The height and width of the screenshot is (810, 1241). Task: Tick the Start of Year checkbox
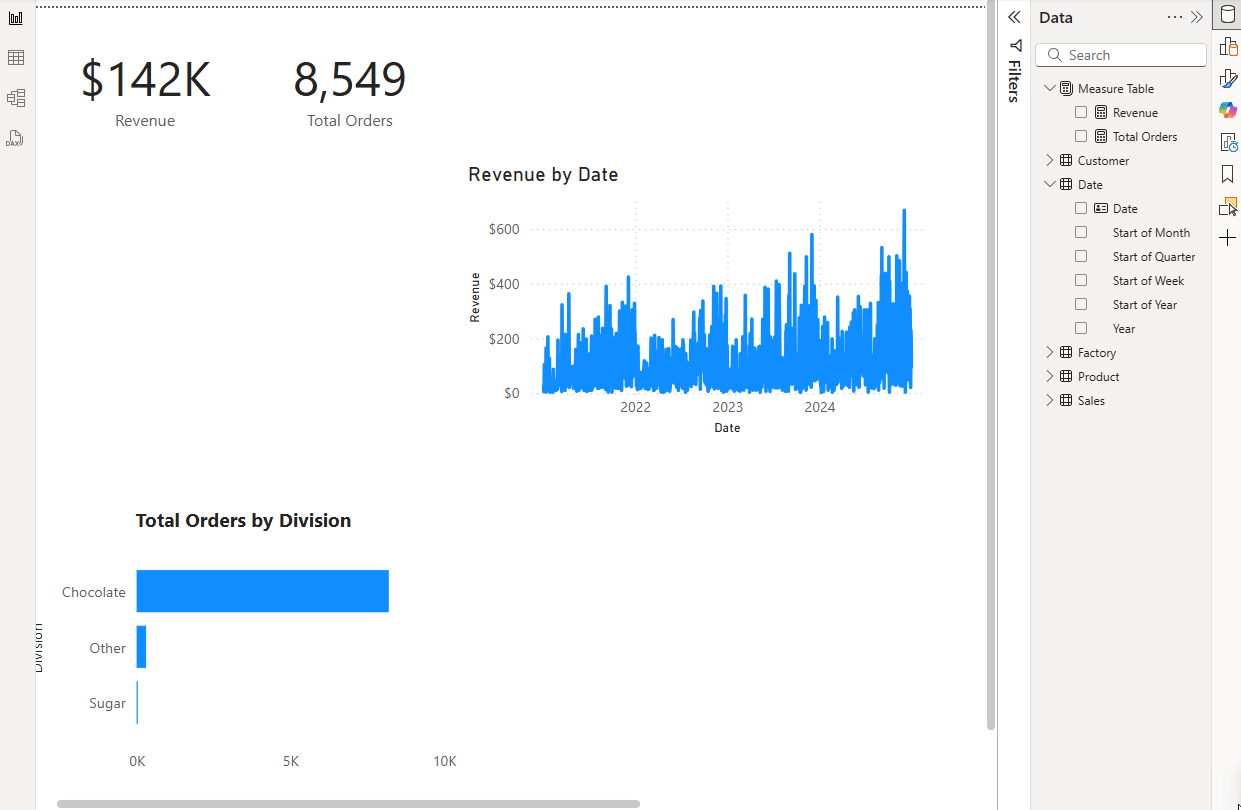[1081, 305]
